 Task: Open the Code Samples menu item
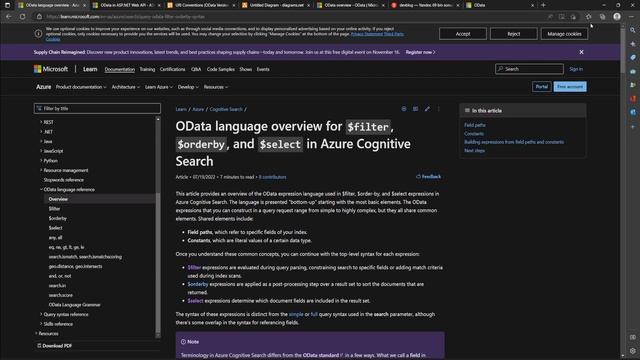click(221, 69)
